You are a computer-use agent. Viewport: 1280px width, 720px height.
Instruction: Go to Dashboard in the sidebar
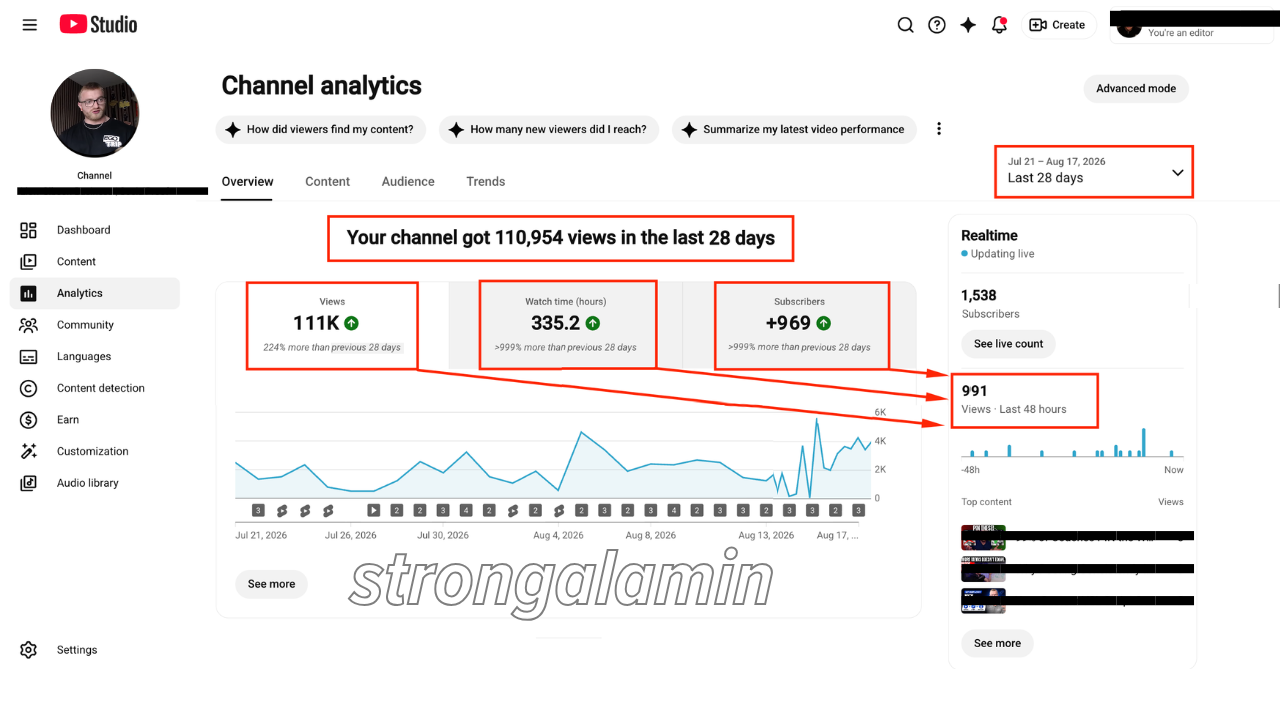pyautogui.click(x=95, y=230)
